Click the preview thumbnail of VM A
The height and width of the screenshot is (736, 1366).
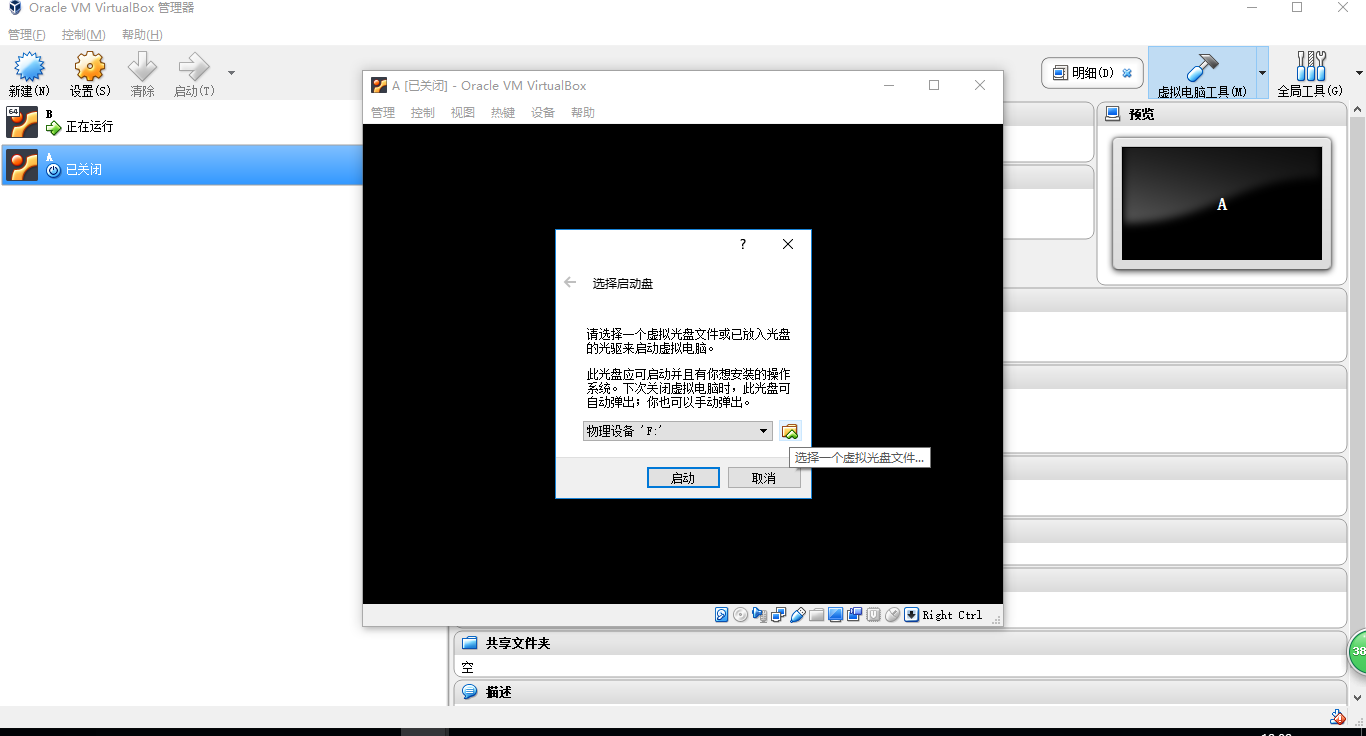[x=1222, y=204]
